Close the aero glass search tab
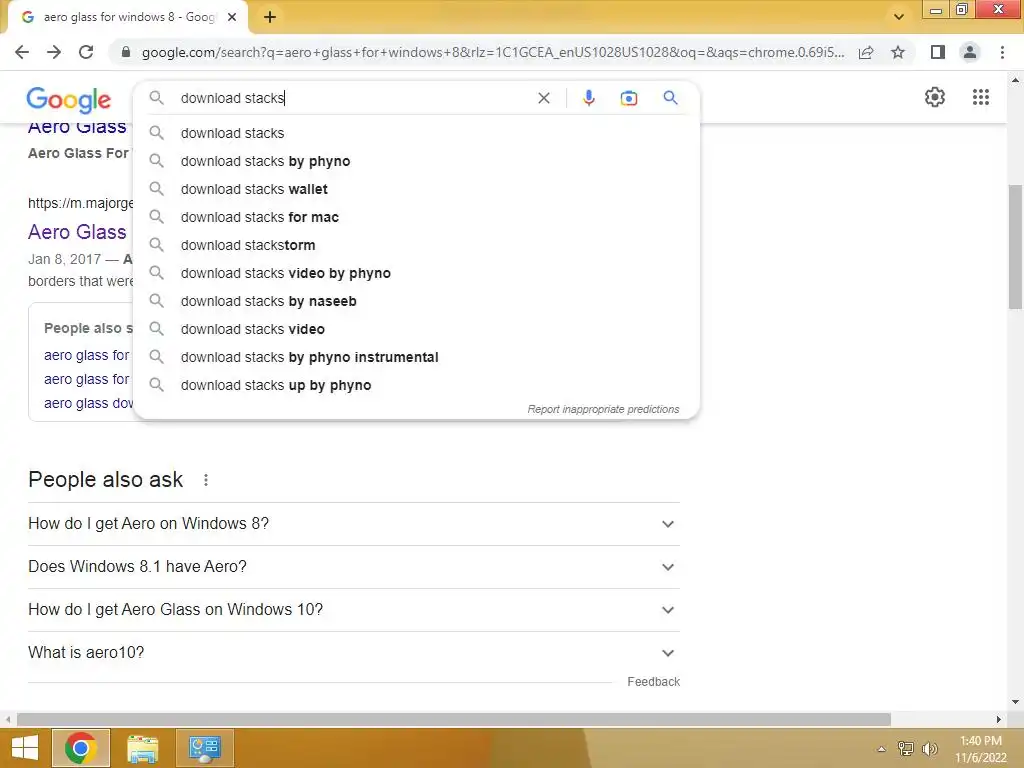1024x768 pixels. click(232, 17)
